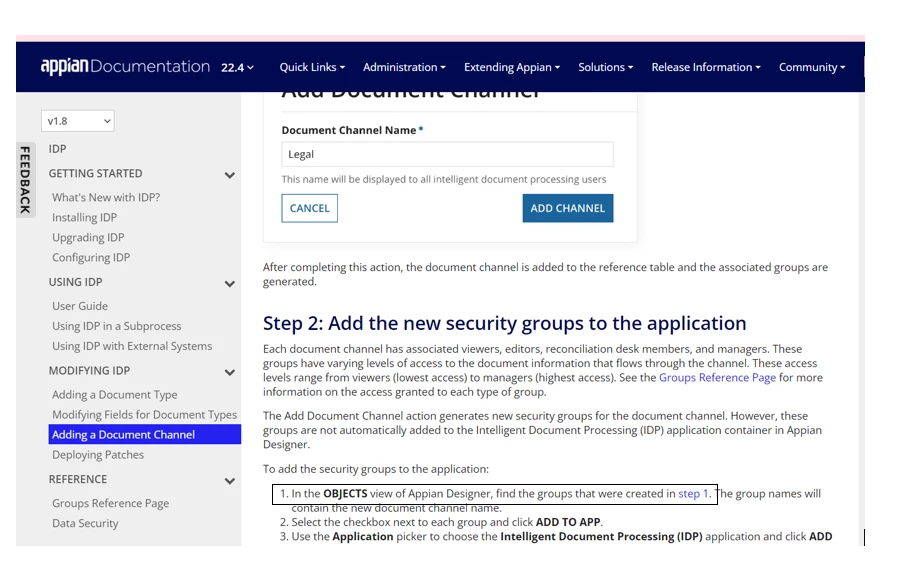Click the Document Channel Name label
906x577 pixels.
352,130
